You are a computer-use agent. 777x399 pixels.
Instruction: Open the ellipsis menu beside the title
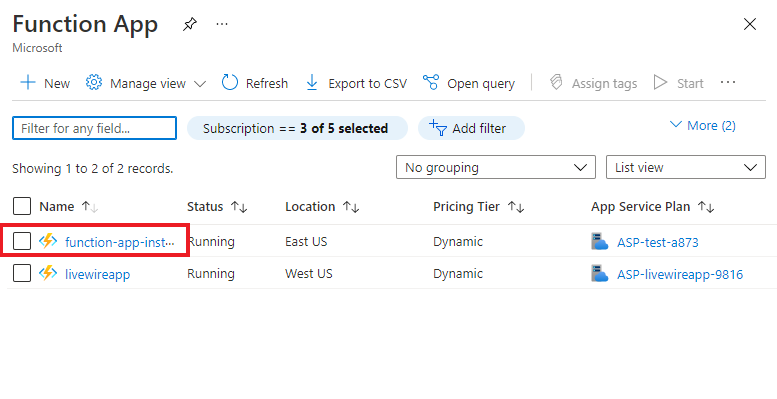pos(222,24)
